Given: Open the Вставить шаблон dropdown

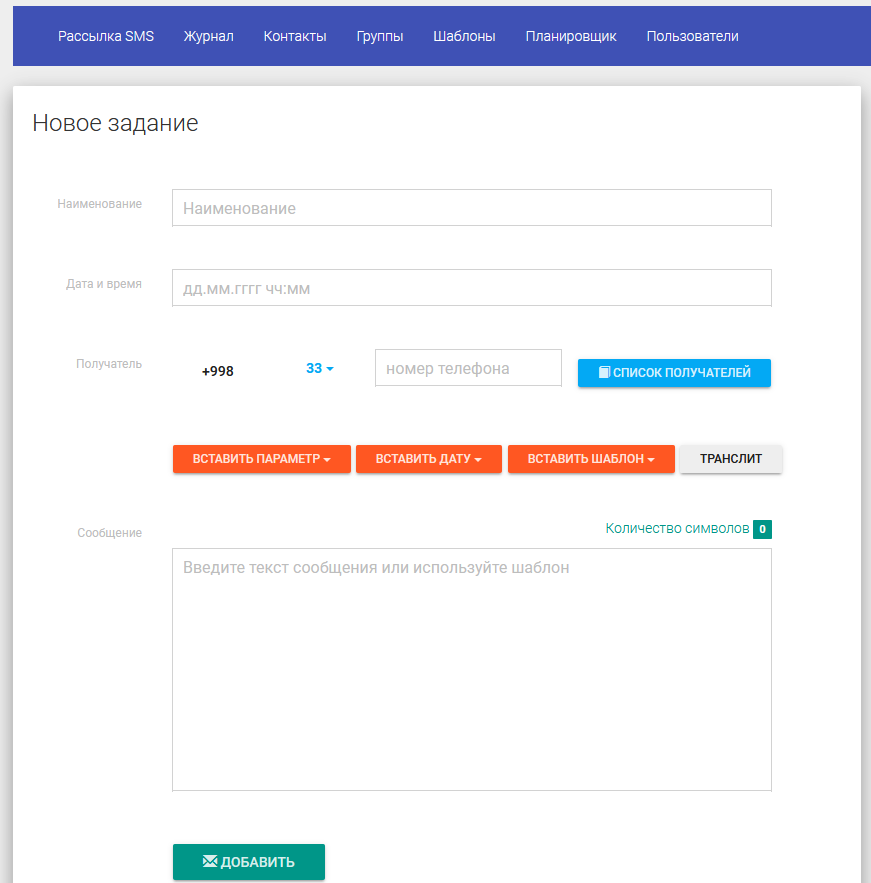Looking at the screenshot, I should (x=591, y=459).
